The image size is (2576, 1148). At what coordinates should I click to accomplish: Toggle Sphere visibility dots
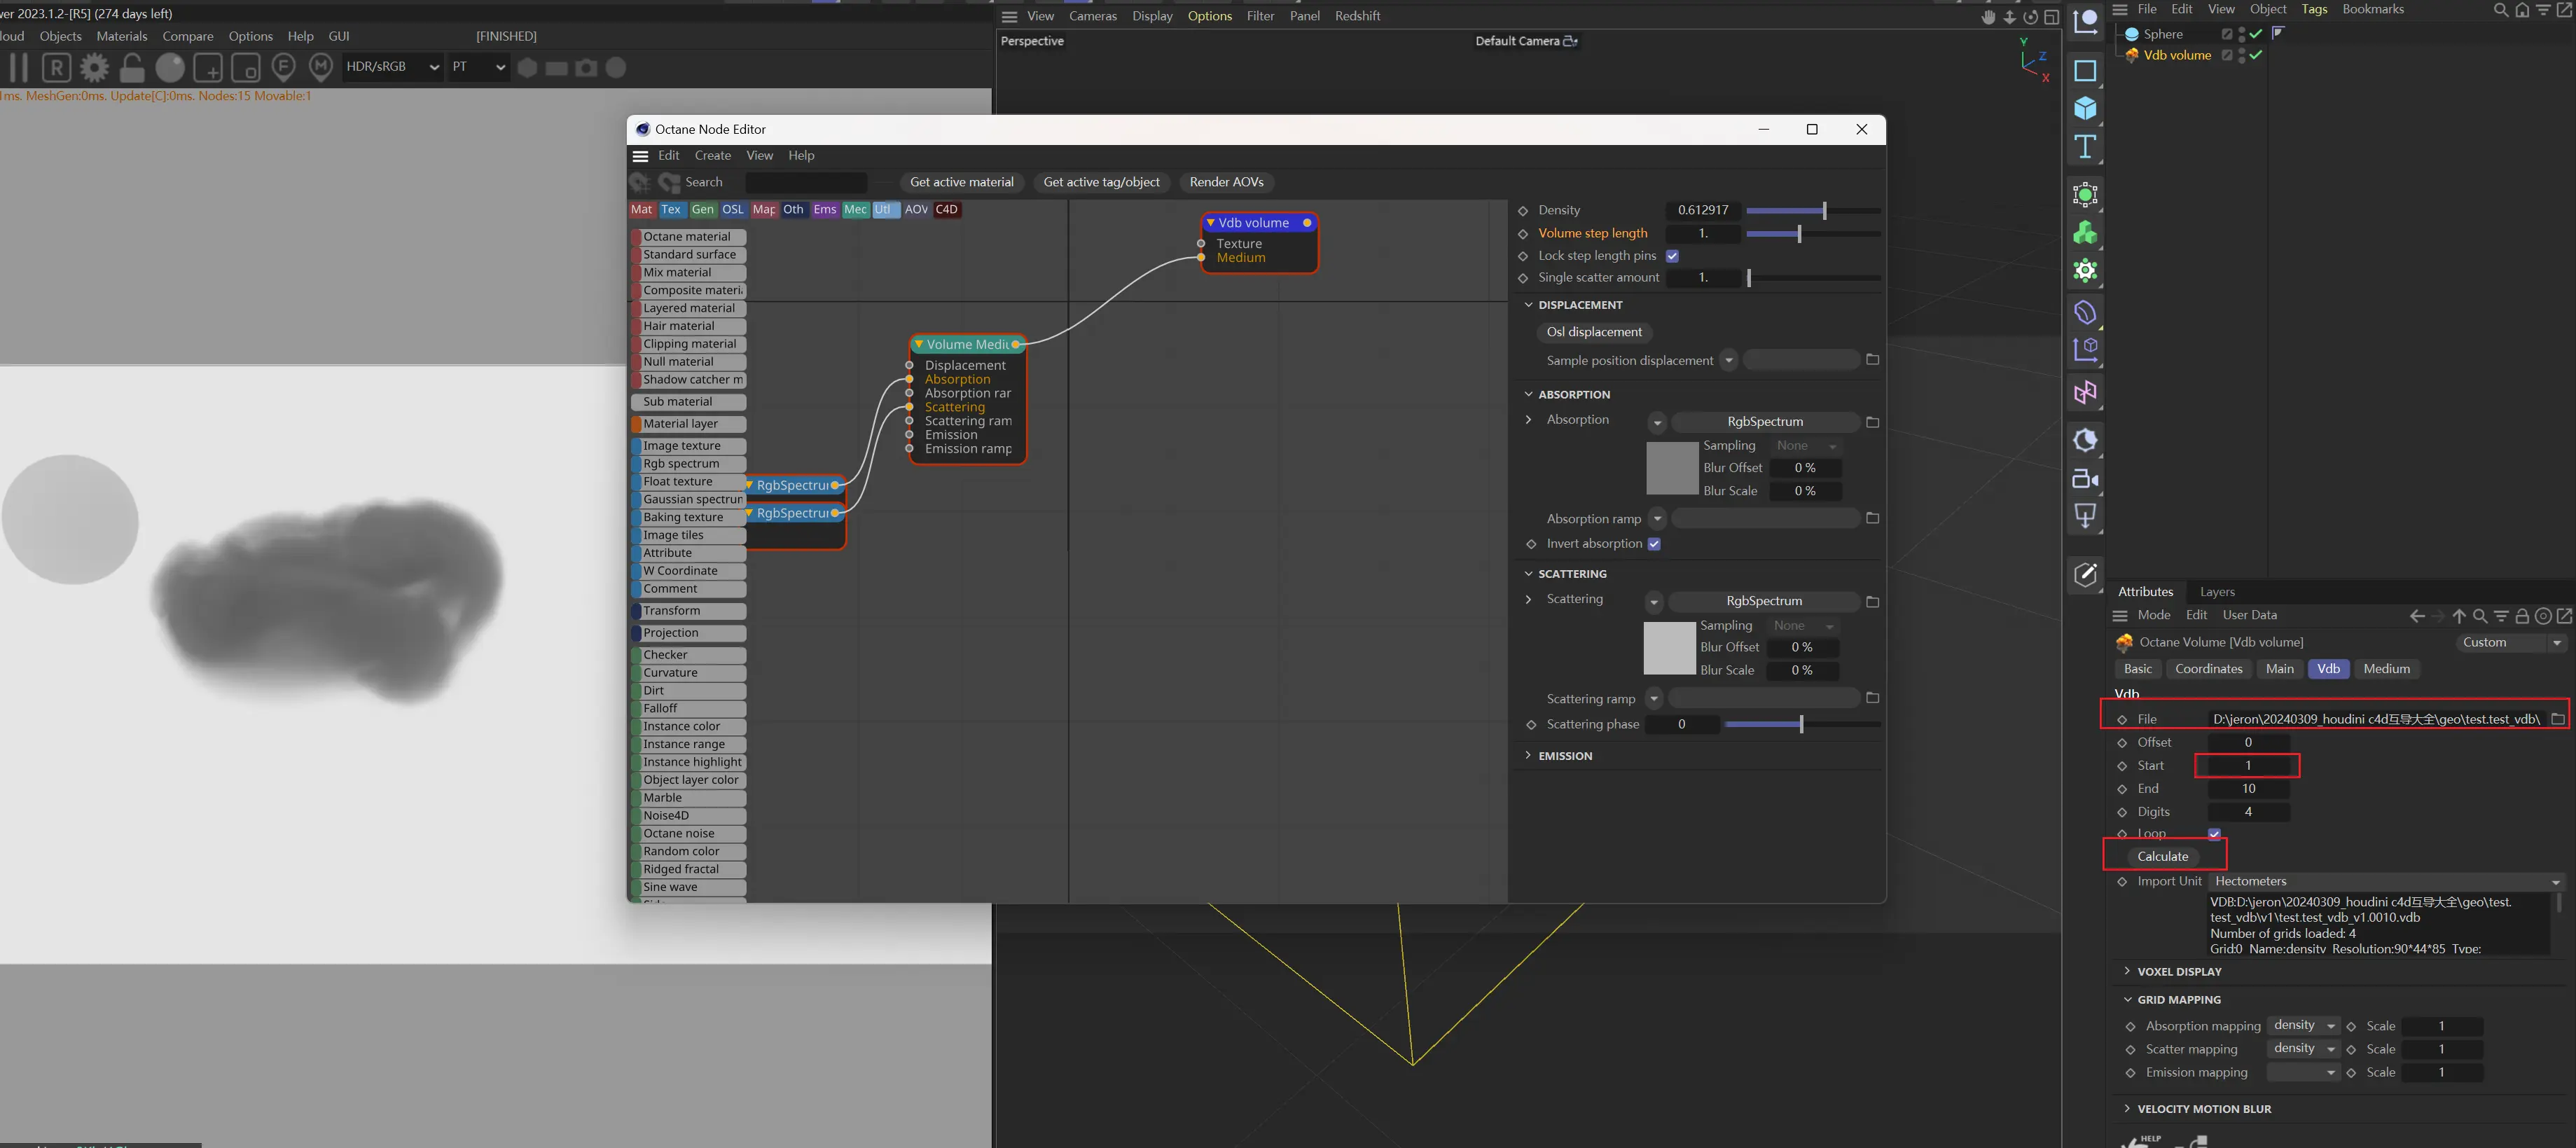[x=2241, y=34]
